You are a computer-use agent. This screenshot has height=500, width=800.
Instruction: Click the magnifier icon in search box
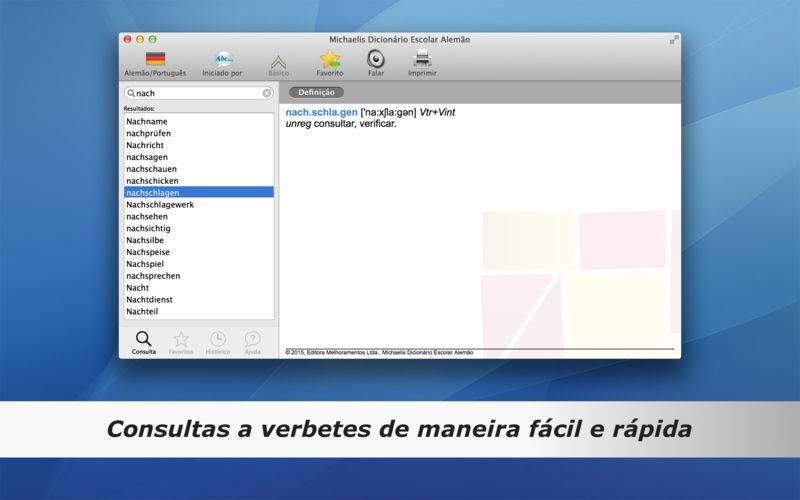[131, 93]
